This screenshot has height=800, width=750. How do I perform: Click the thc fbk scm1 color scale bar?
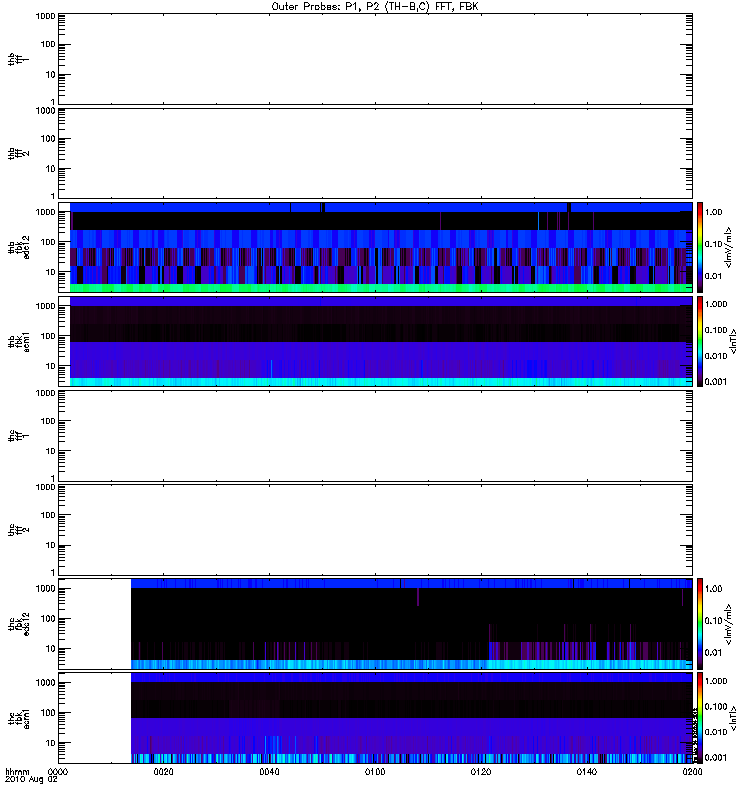coord(700,718)
